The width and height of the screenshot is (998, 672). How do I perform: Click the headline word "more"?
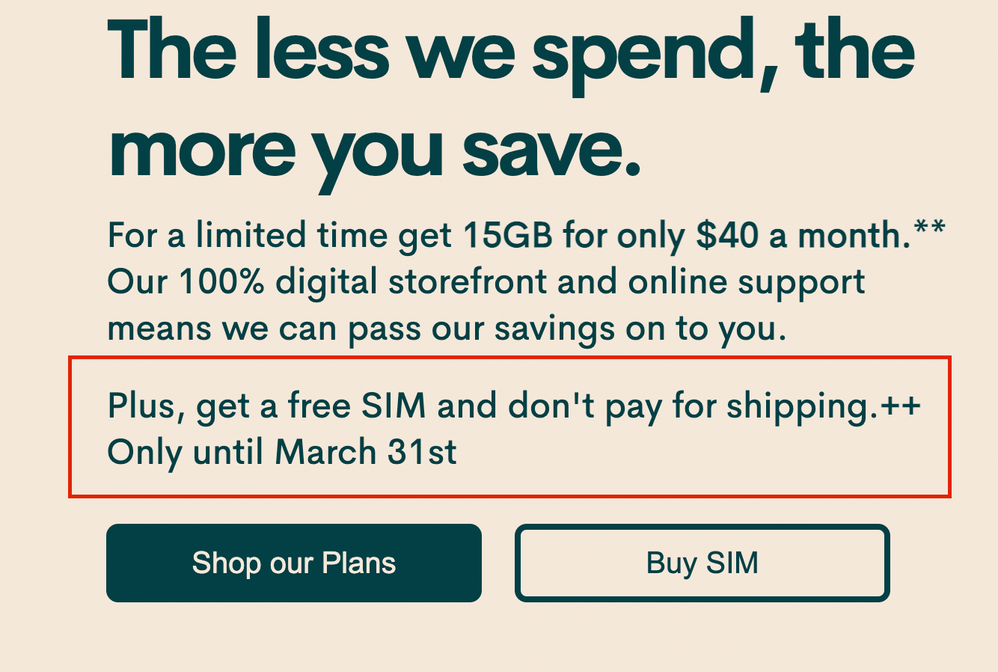point(204,150)
